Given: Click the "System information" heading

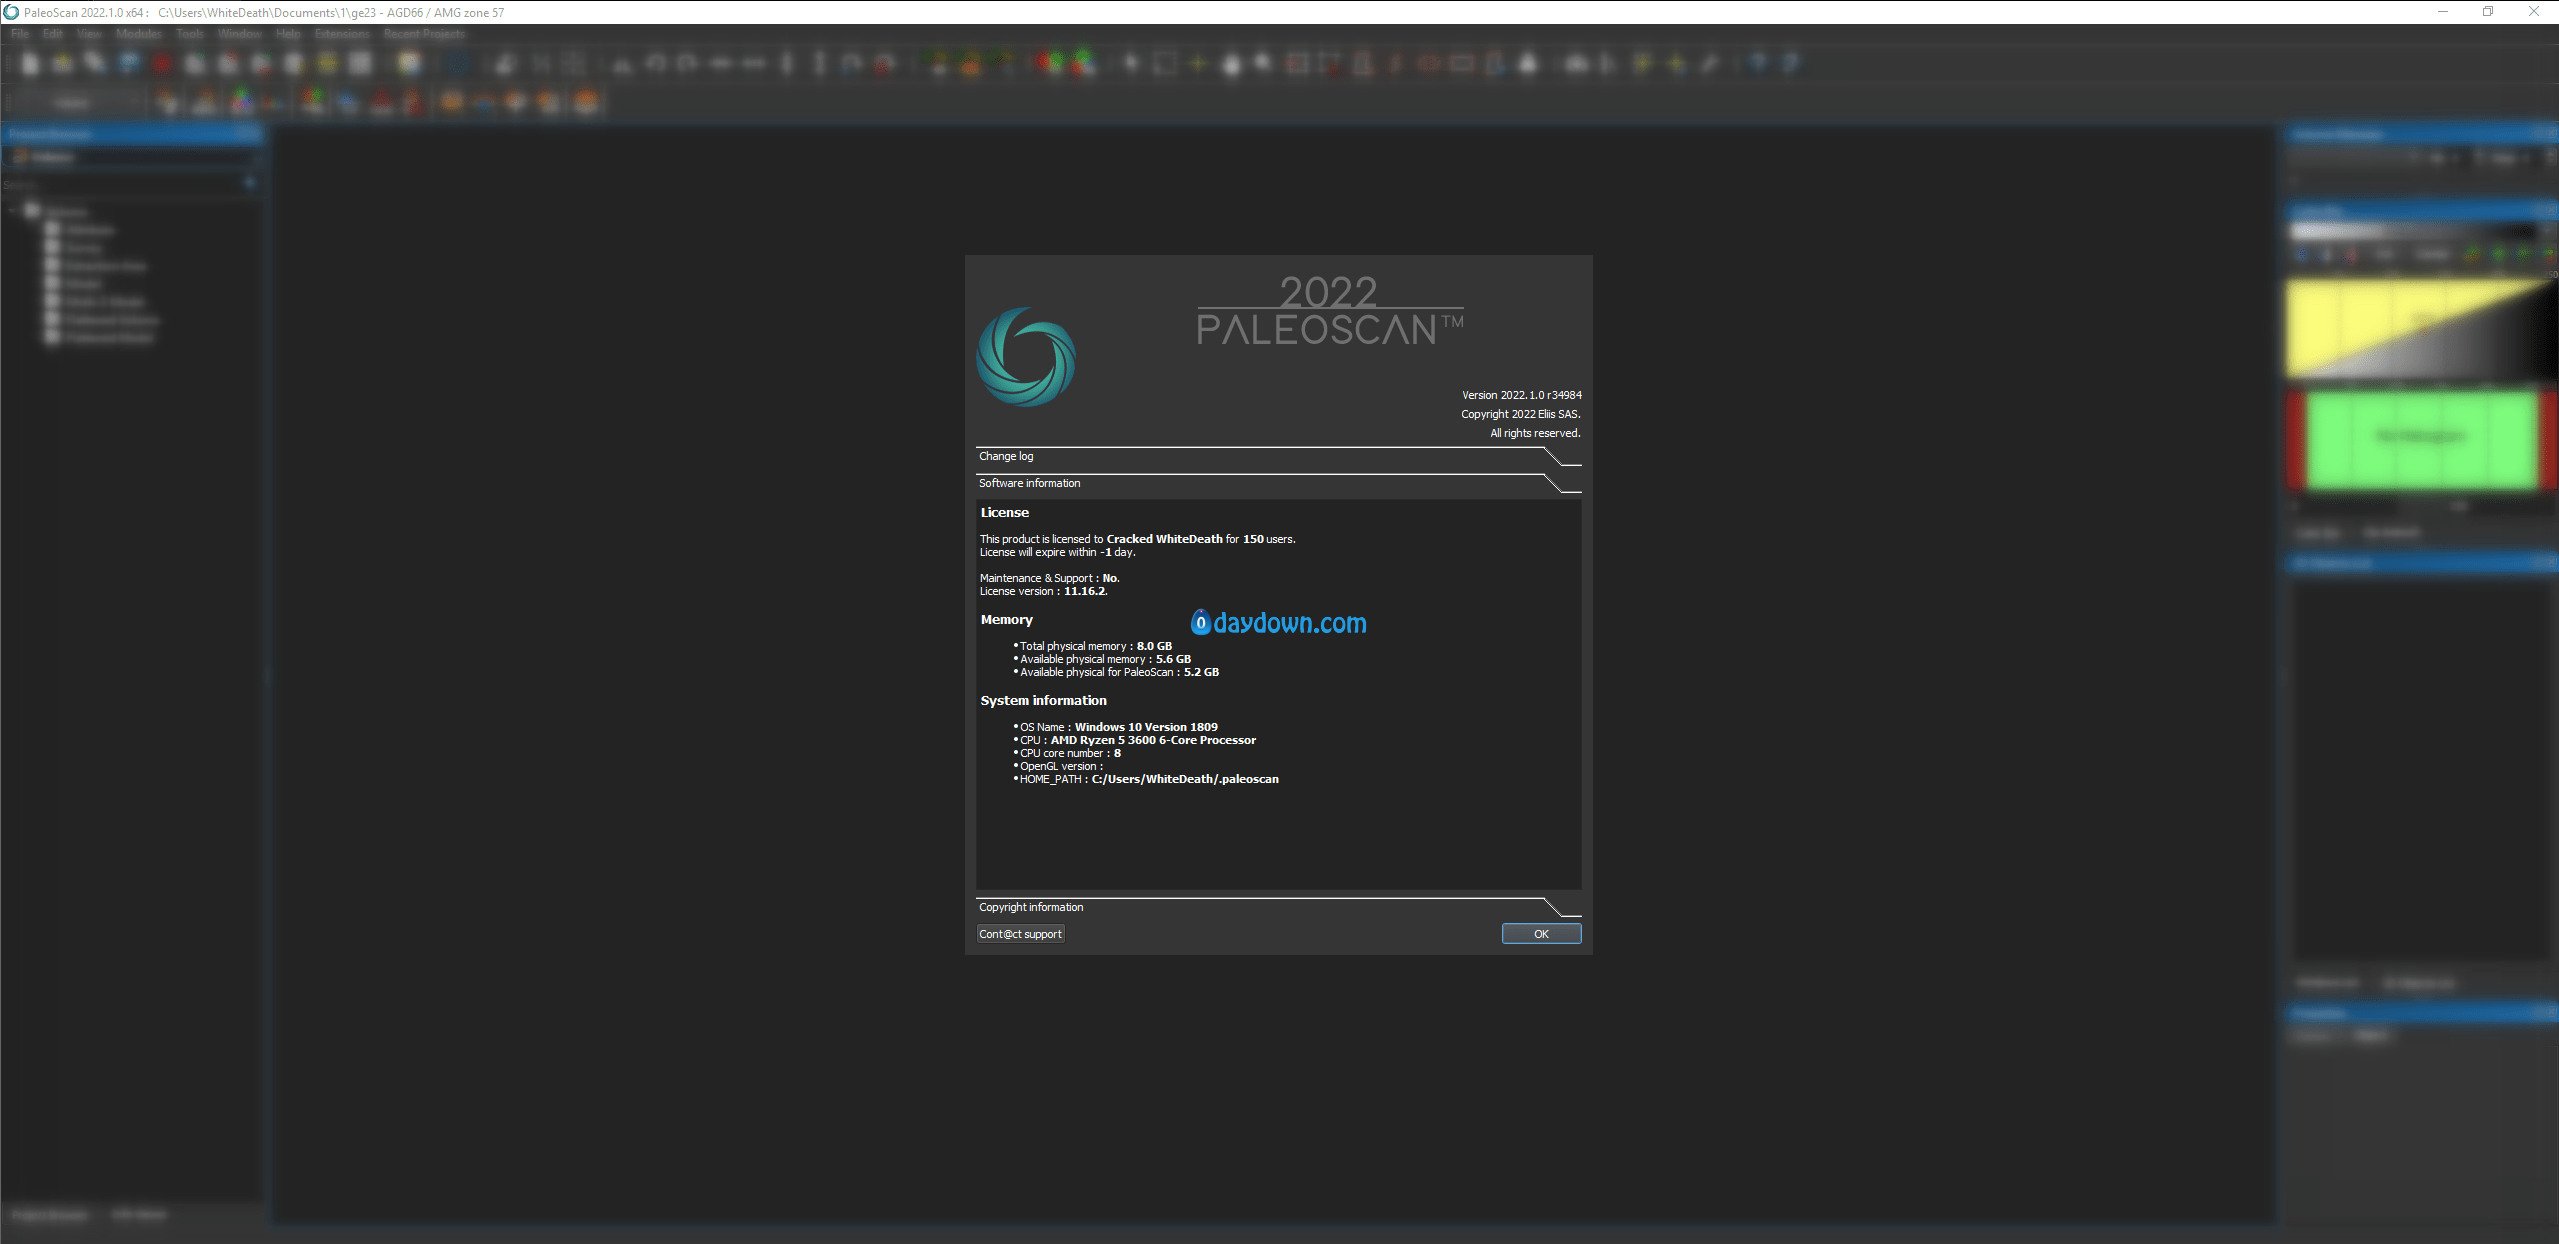Looking at the screenshot, I should pos(1043,701).
